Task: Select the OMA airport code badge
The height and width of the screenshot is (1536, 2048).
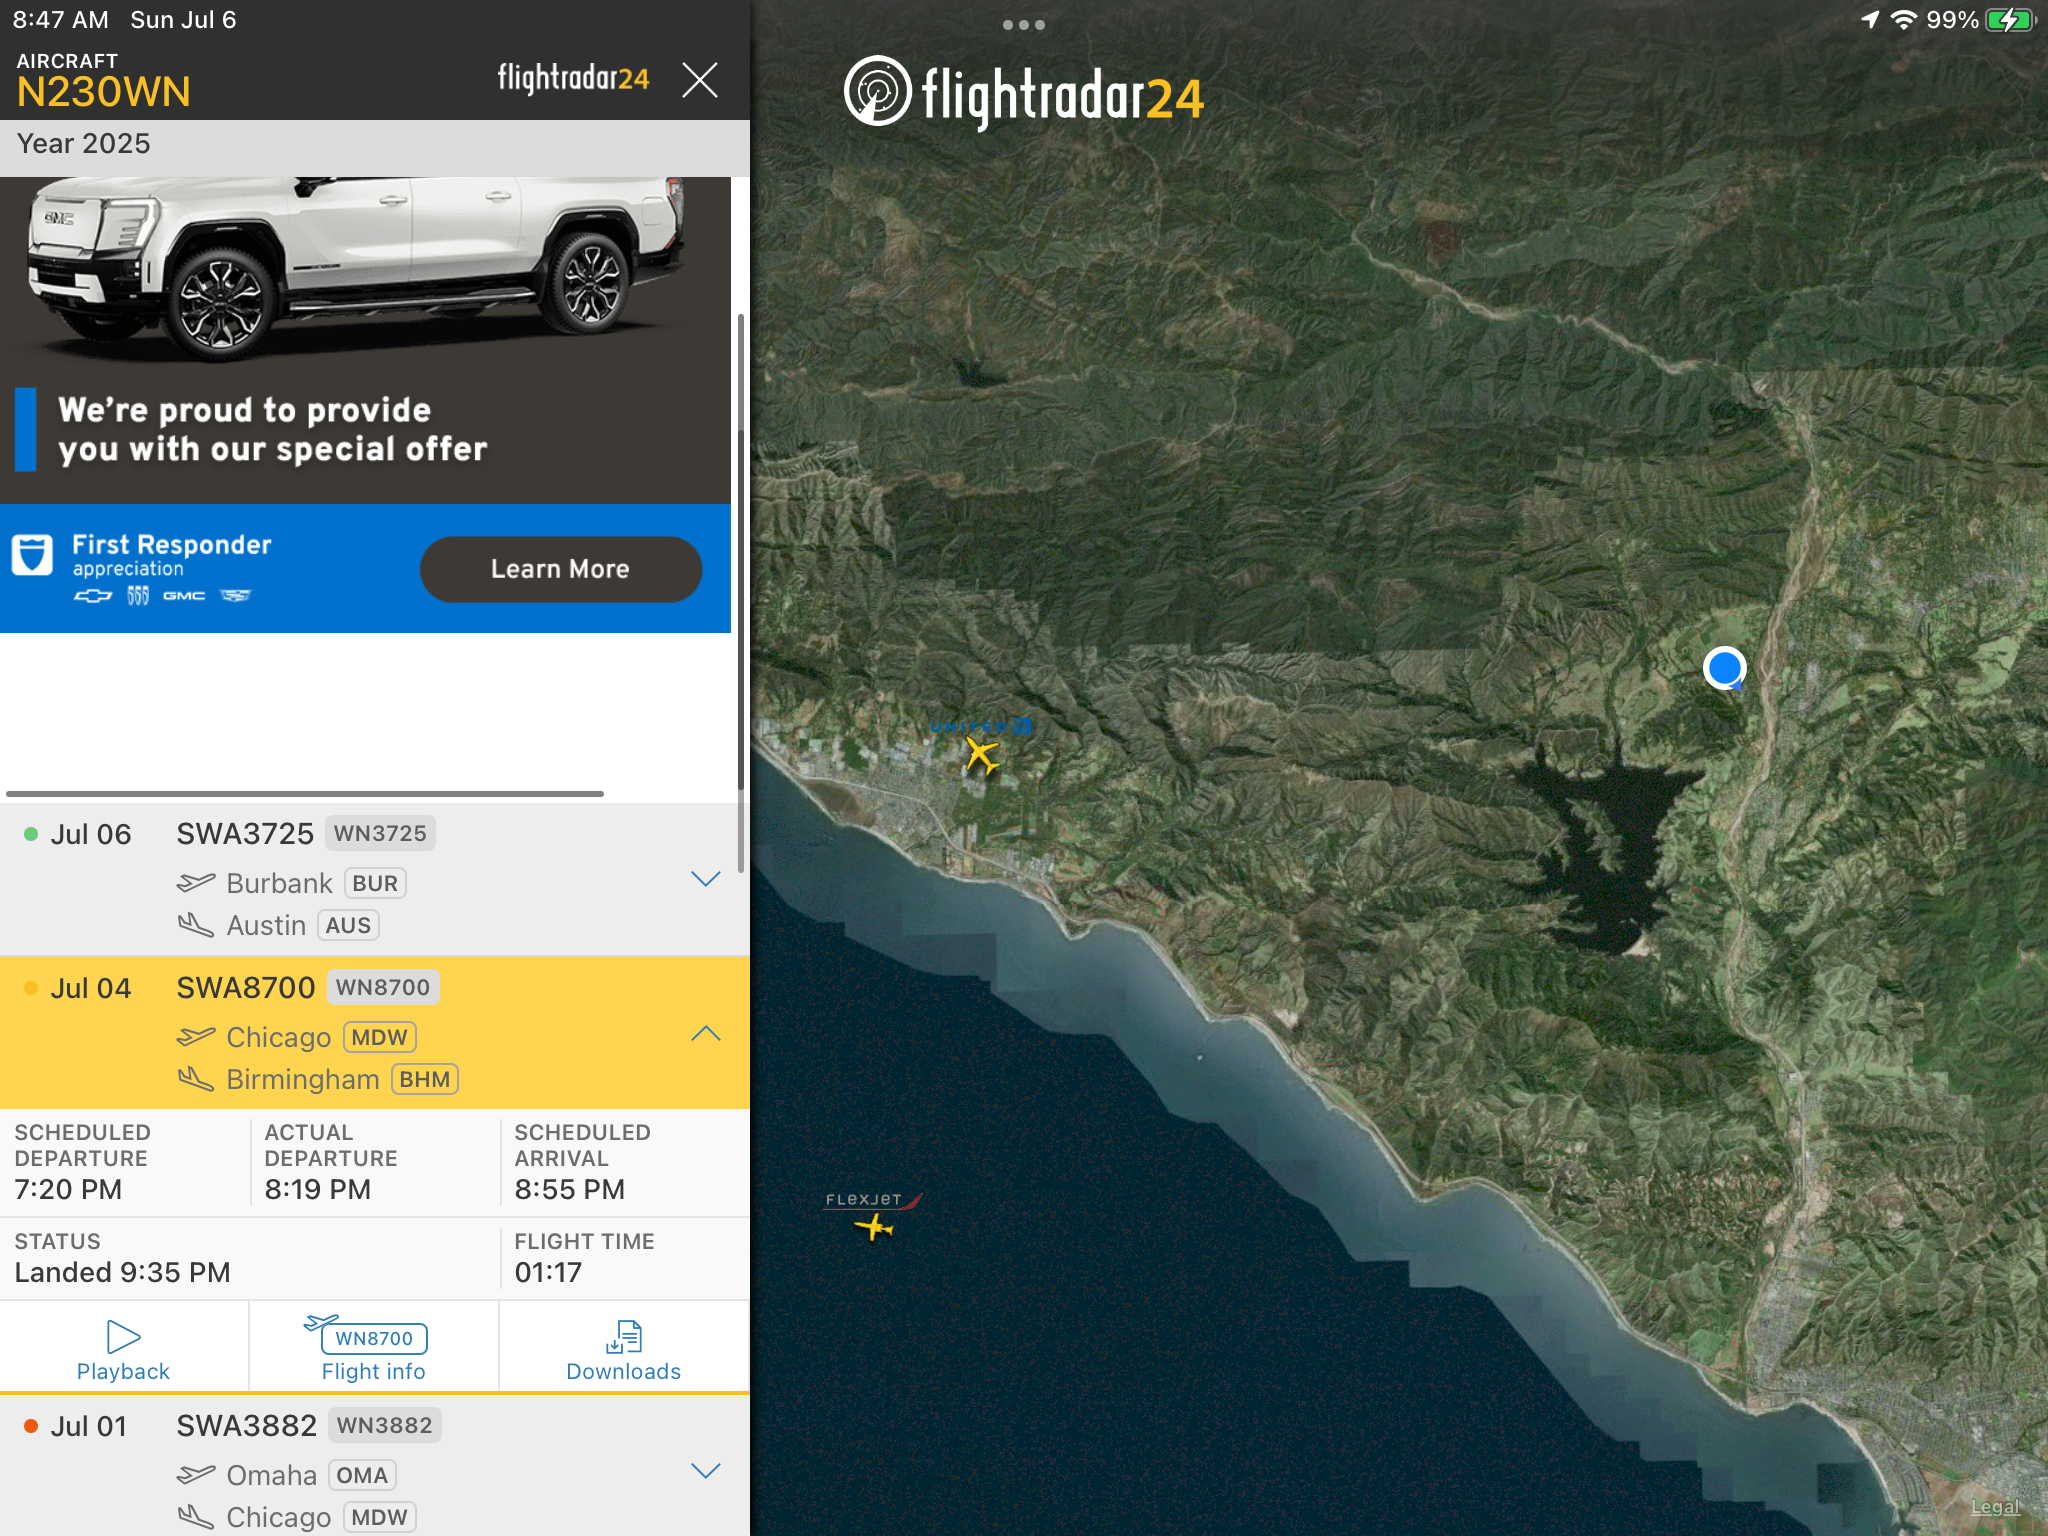Action: 362,1475
